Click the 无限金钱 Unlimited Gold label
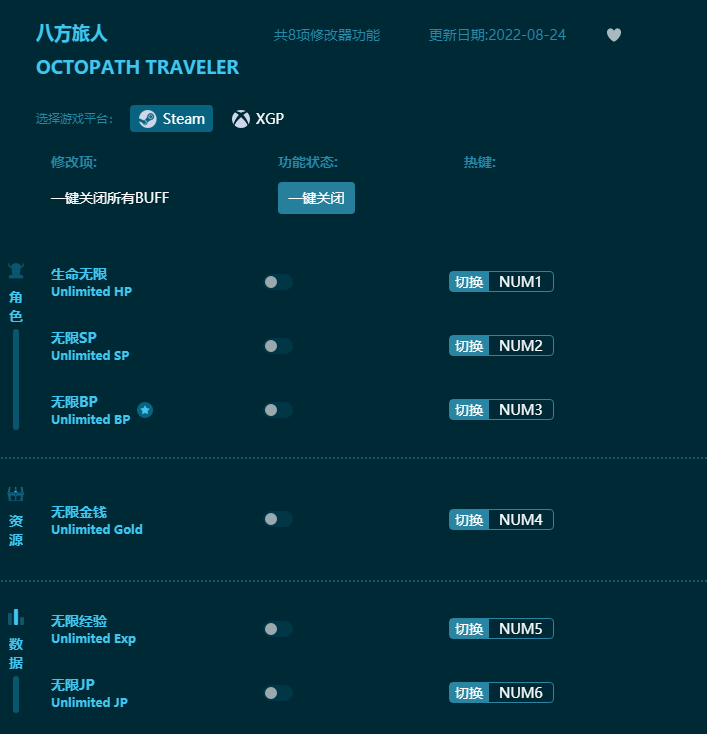The height and width of the screenshot is (734, 707). point(96,521)
